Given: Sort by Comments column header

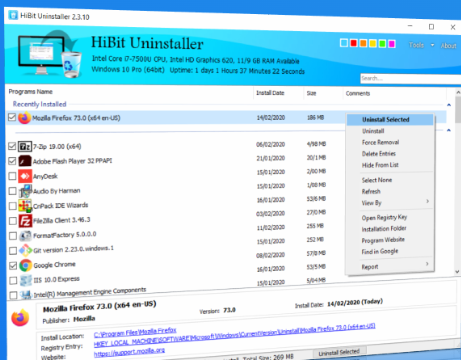Looking at the screenshot, I should [x=358, y=94].
